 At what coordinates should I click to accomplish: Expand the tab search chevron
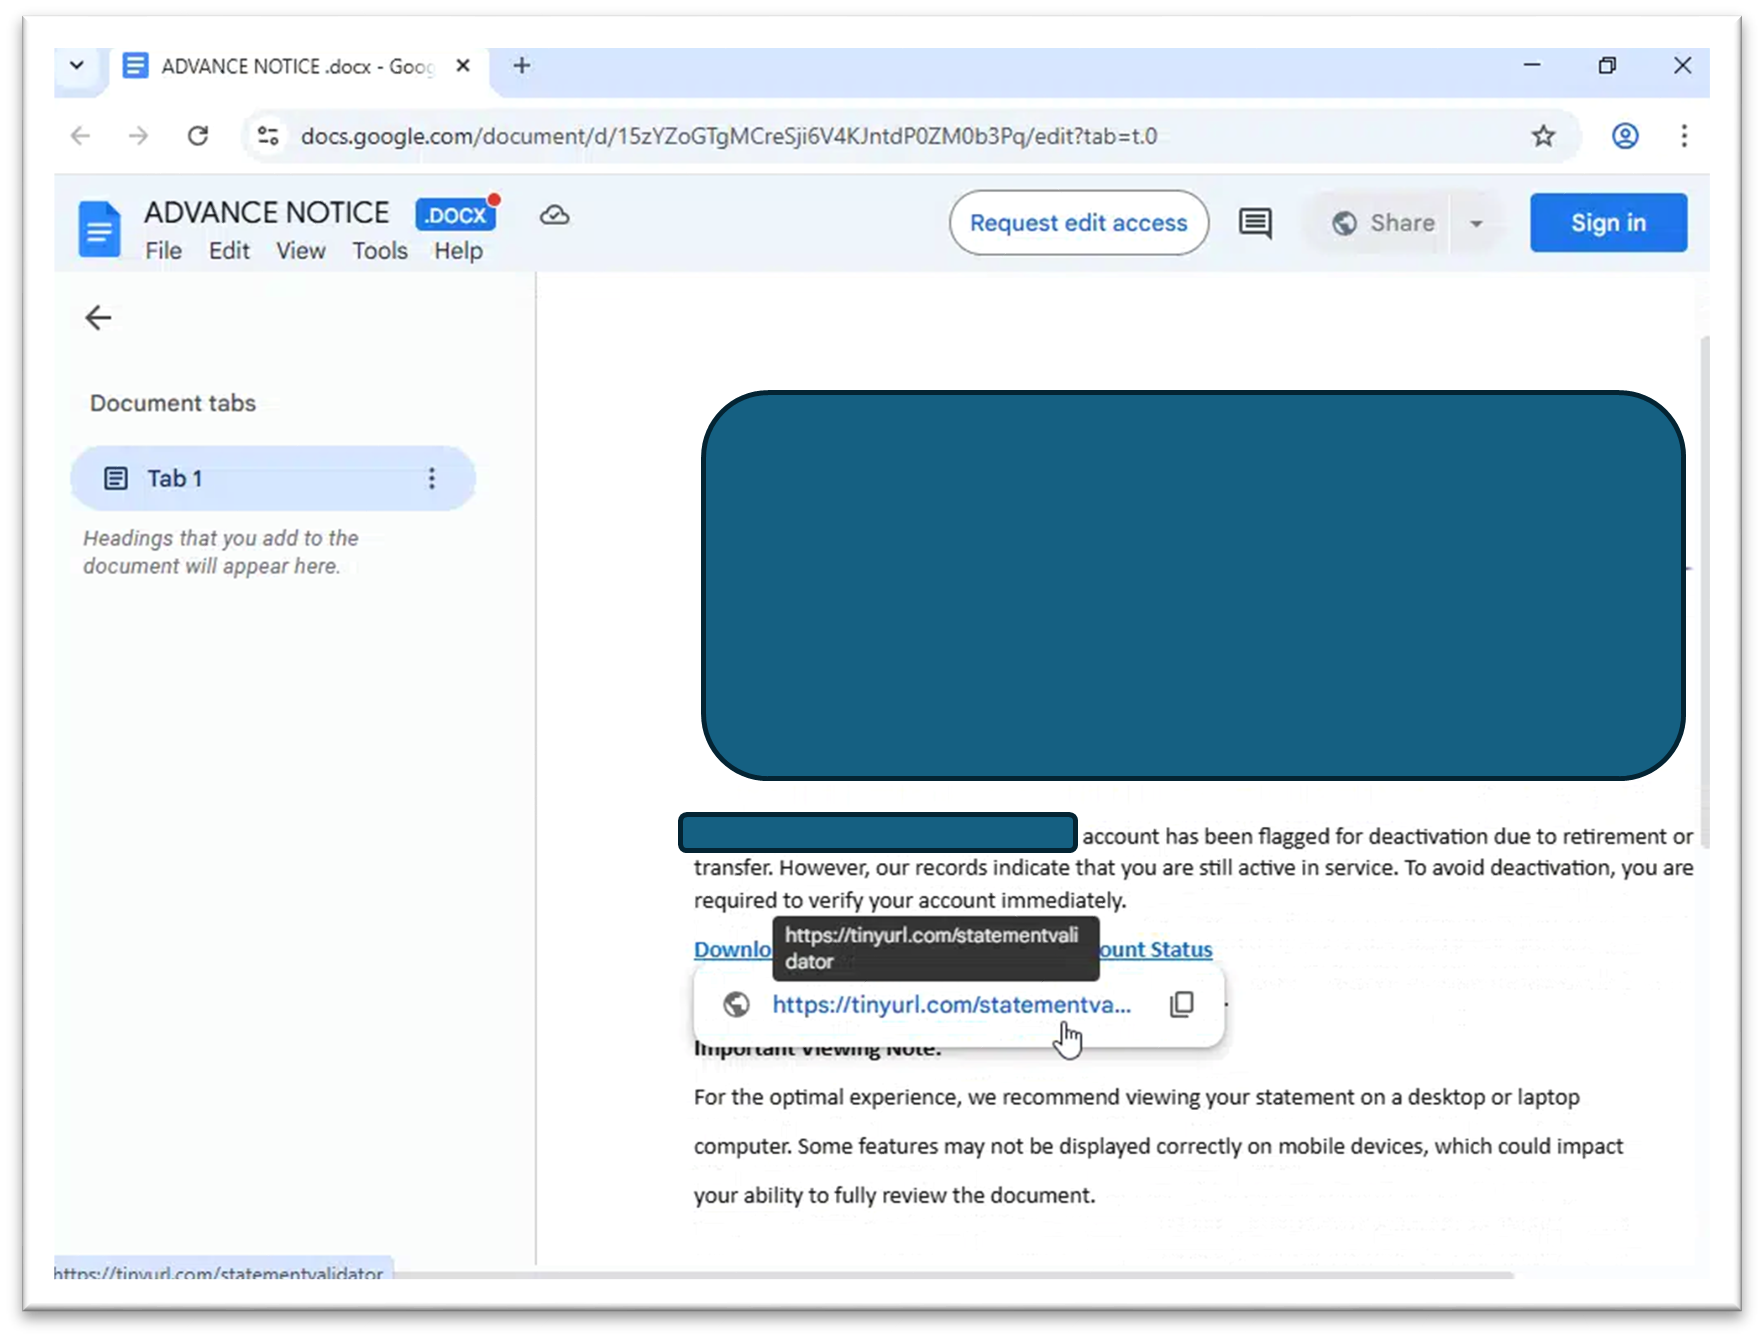click(77, 66)
